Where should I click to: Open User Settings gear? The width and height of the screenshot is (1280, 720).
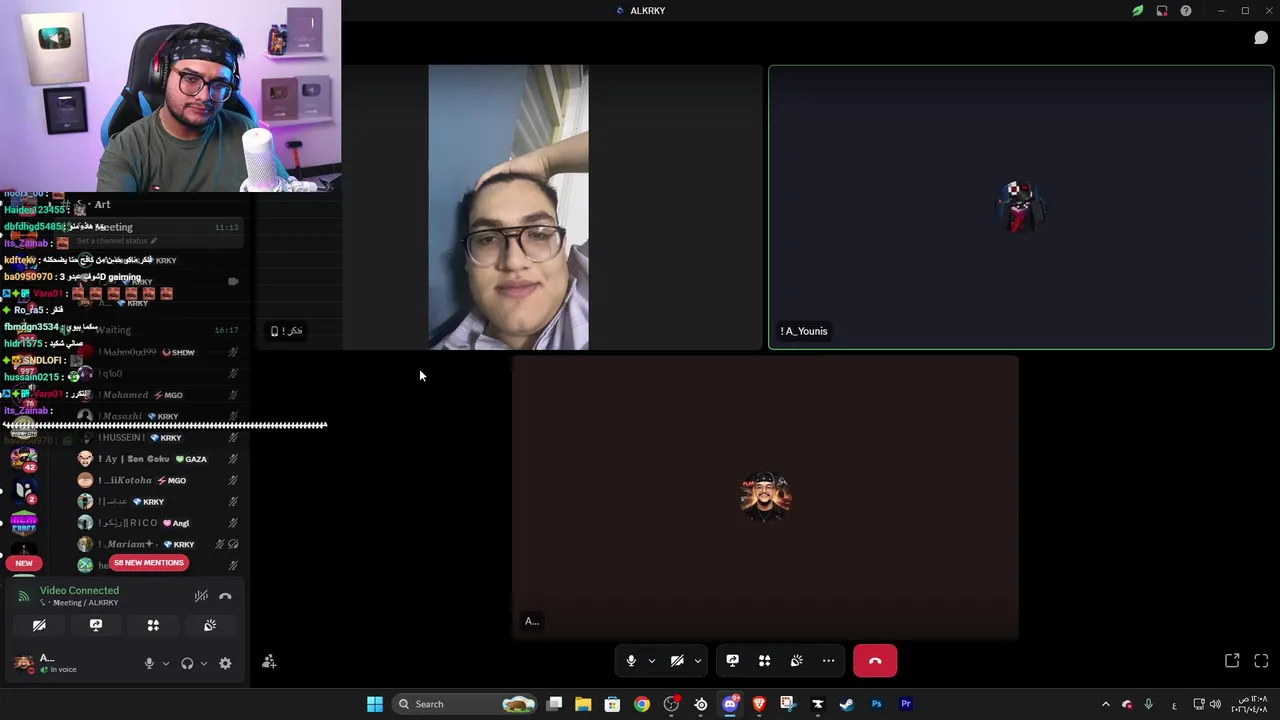pos(225,663)
